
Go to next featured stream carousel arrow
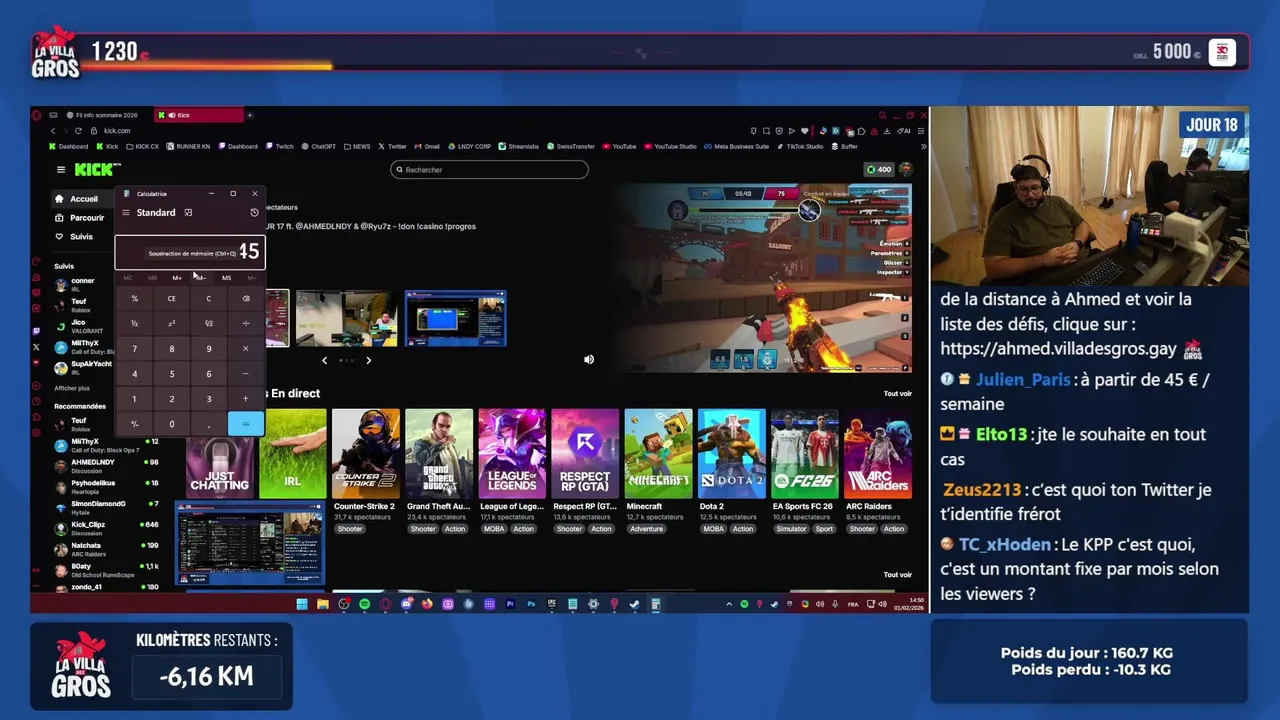[x=368, y=360]
